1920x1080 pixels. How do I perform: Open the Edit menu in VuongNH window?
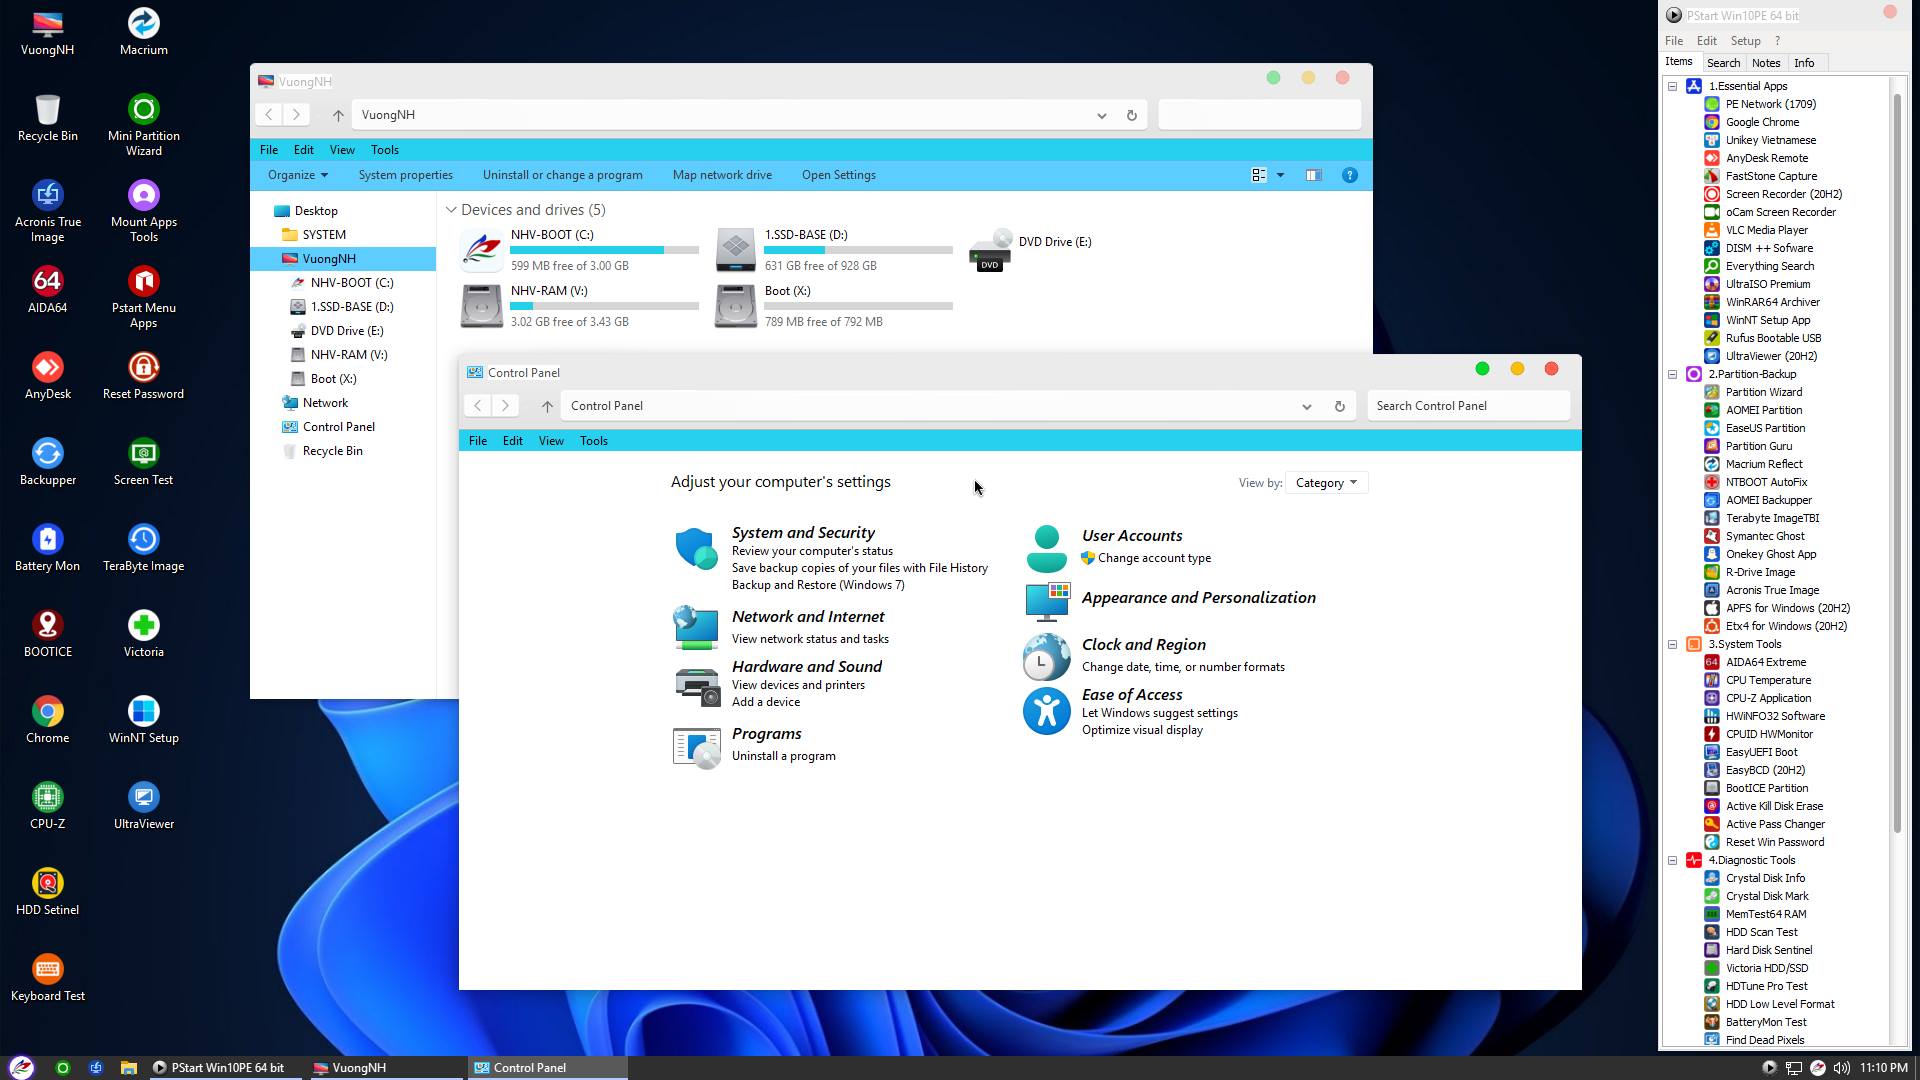pyautogui.click(x=303, y=150)
